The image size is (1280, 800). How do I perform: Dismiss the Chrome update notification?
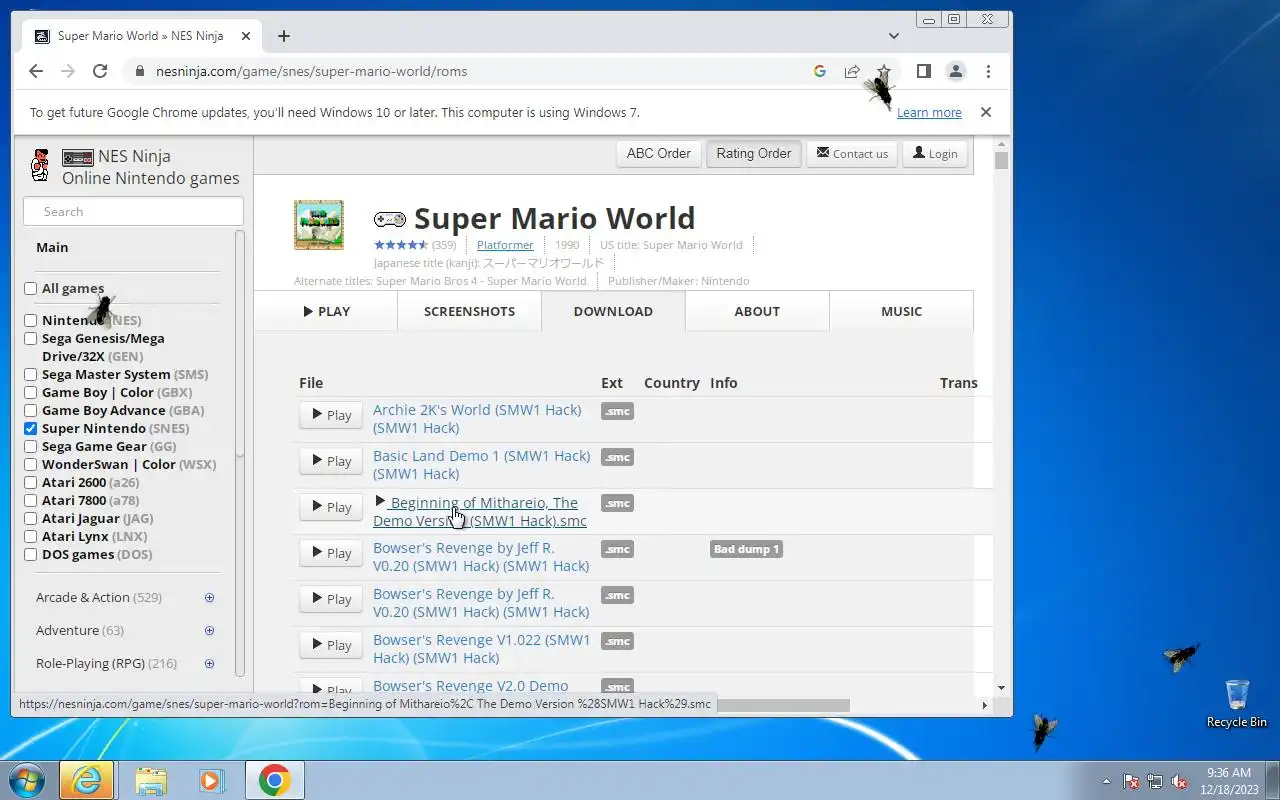point(986,112)
